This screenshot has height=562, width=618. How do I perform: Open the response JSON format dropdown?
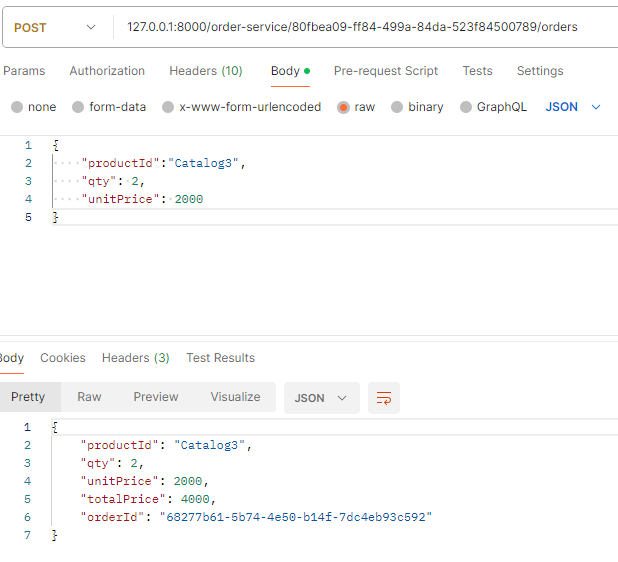(322, 398)
